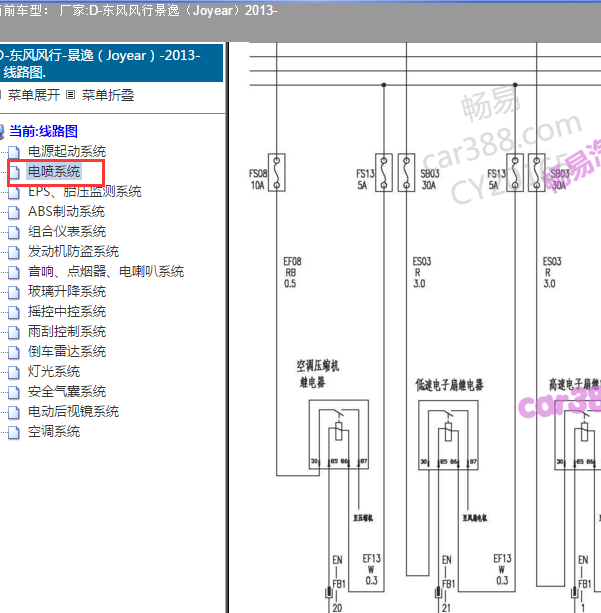This screenshot has width=601, height=613.
Task: Open 玻璃升降系统 entry
Action: 67,291
